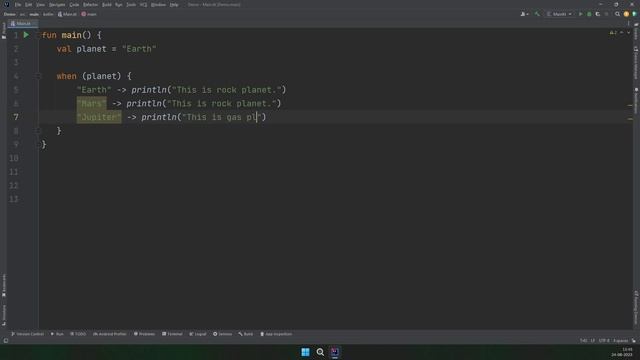Open the Logcat tool window
The image size is (640, 360).
click(x=198, y=334)
